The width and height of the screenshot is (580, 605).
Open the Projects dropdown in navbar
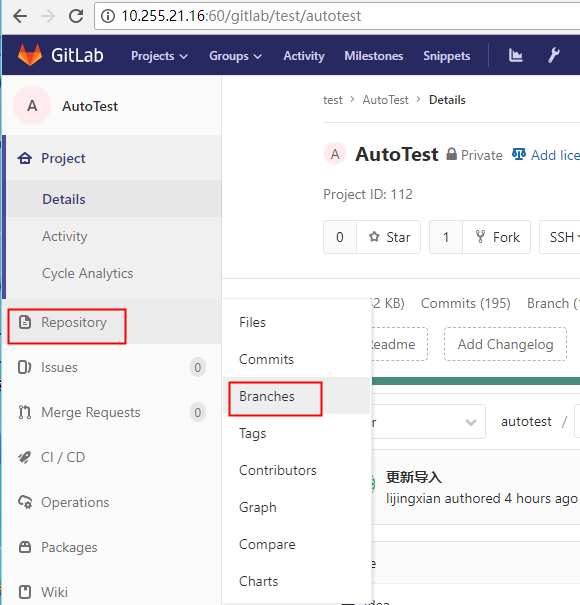click(159, 56)
